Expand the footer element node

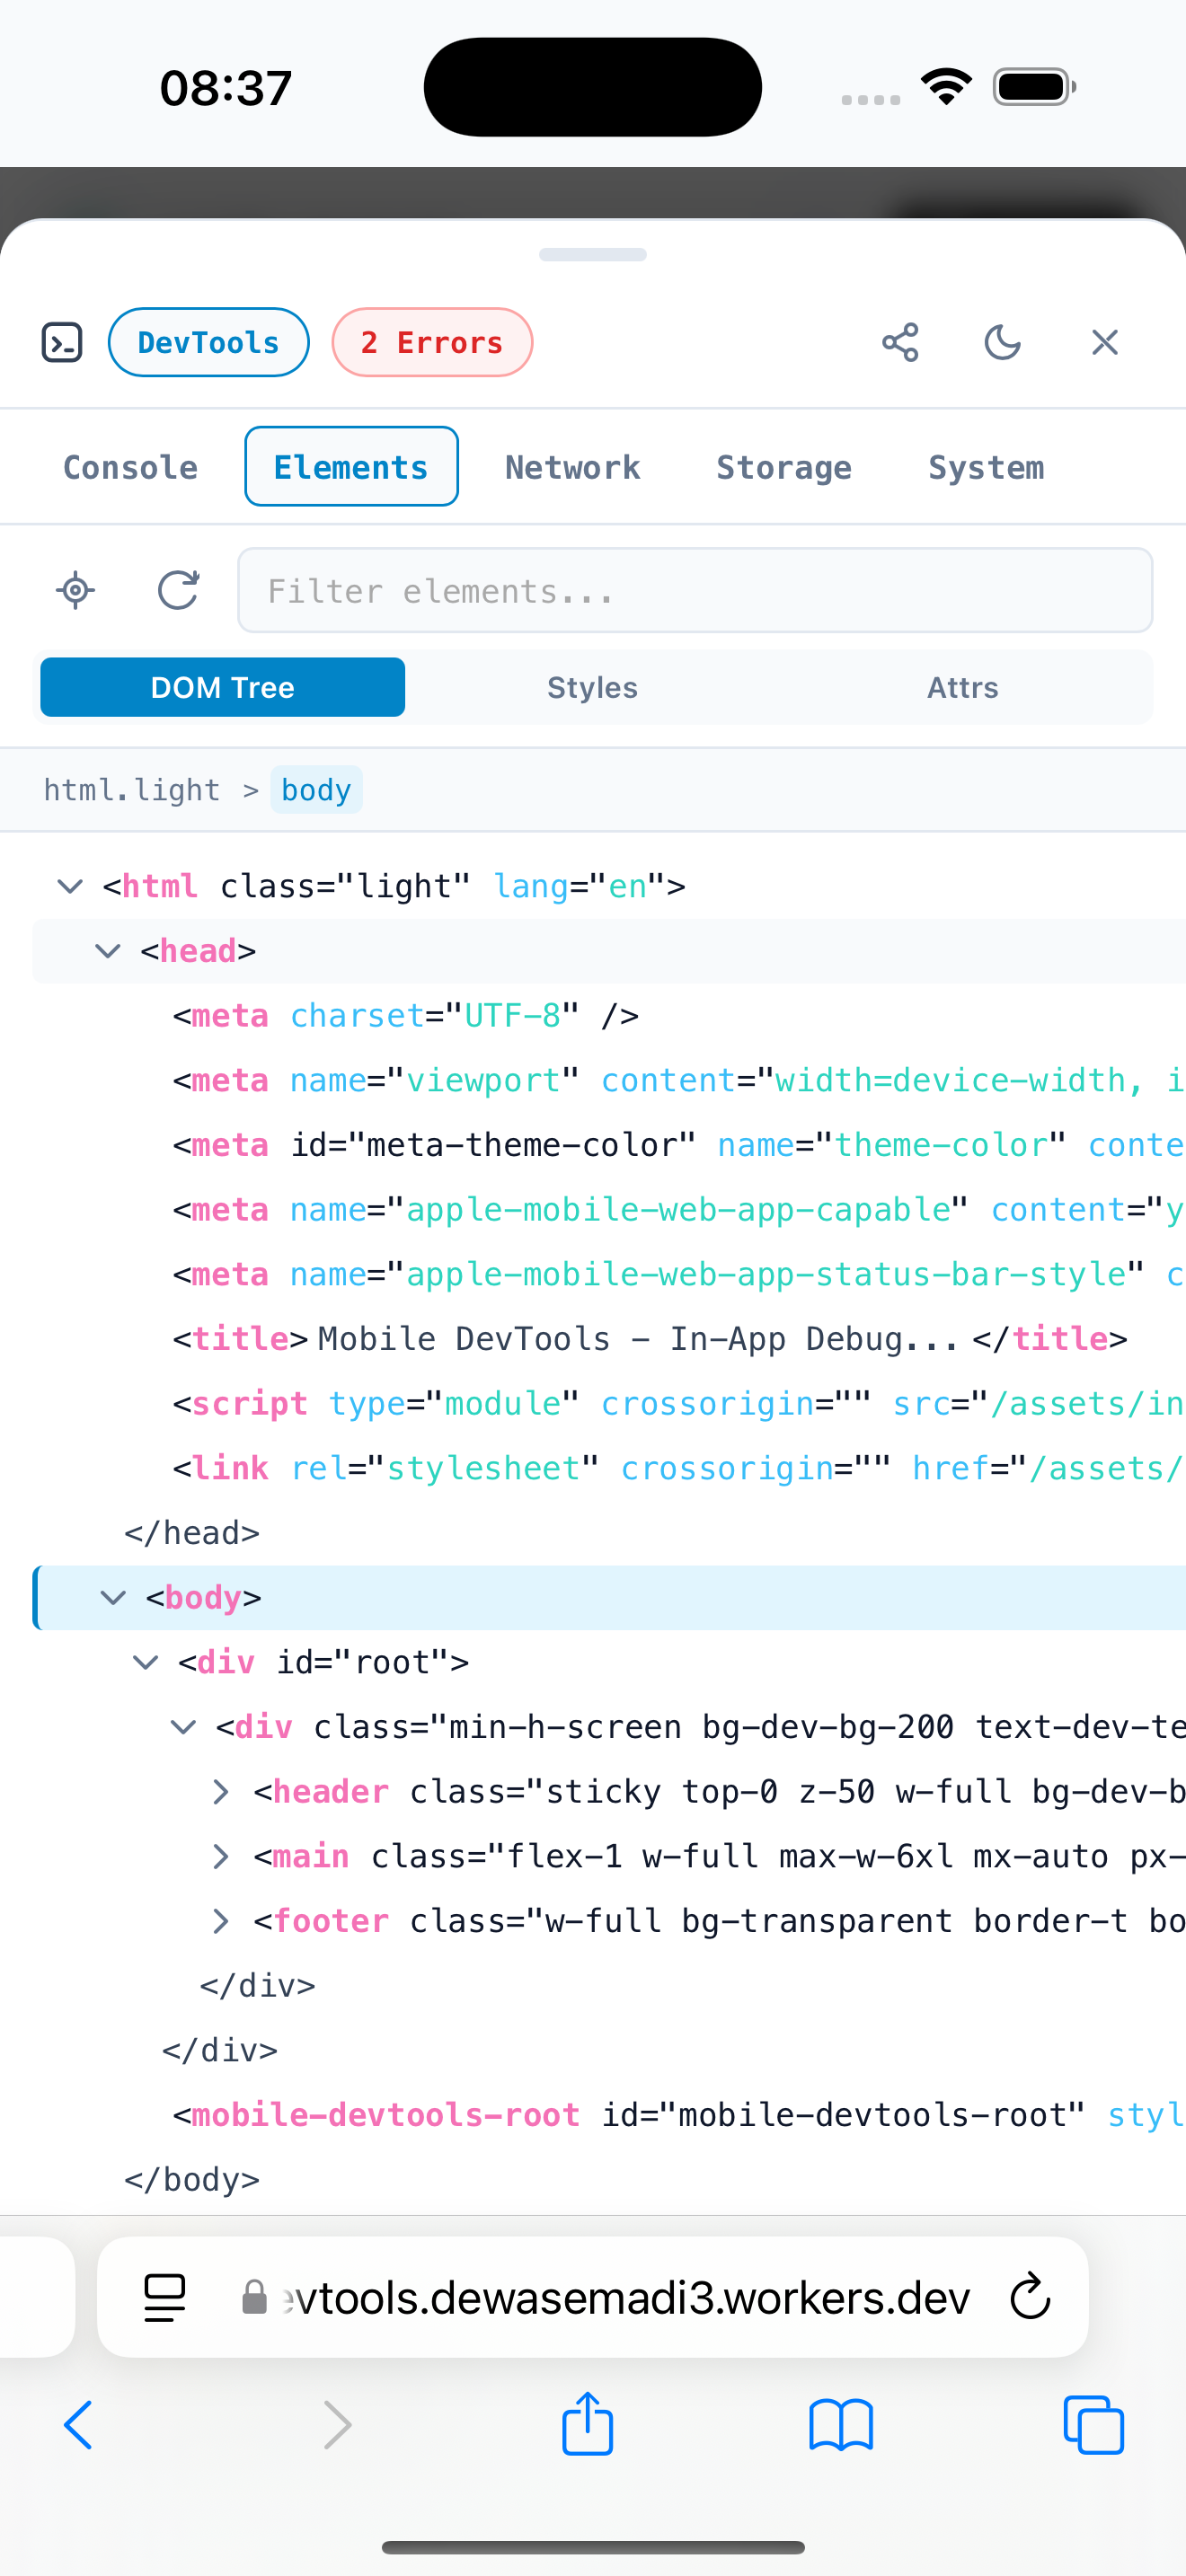222,1921
